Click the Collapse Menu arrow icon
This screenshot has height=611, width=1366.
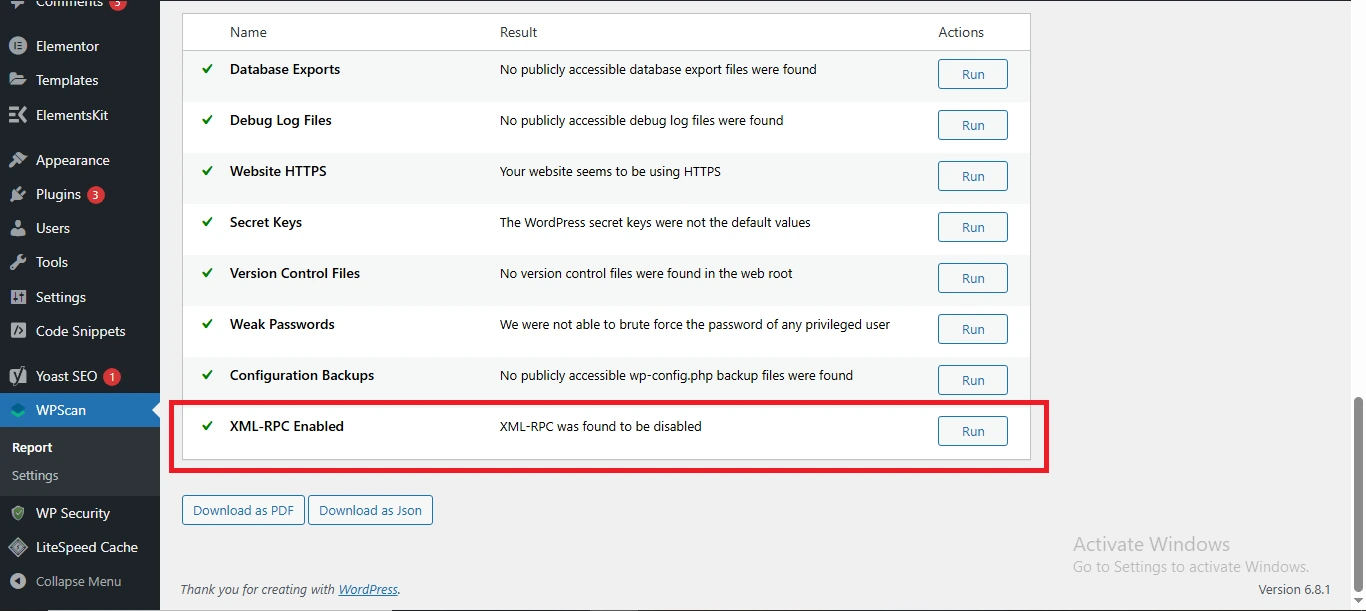pyautogui.click(x=17, y=581)
